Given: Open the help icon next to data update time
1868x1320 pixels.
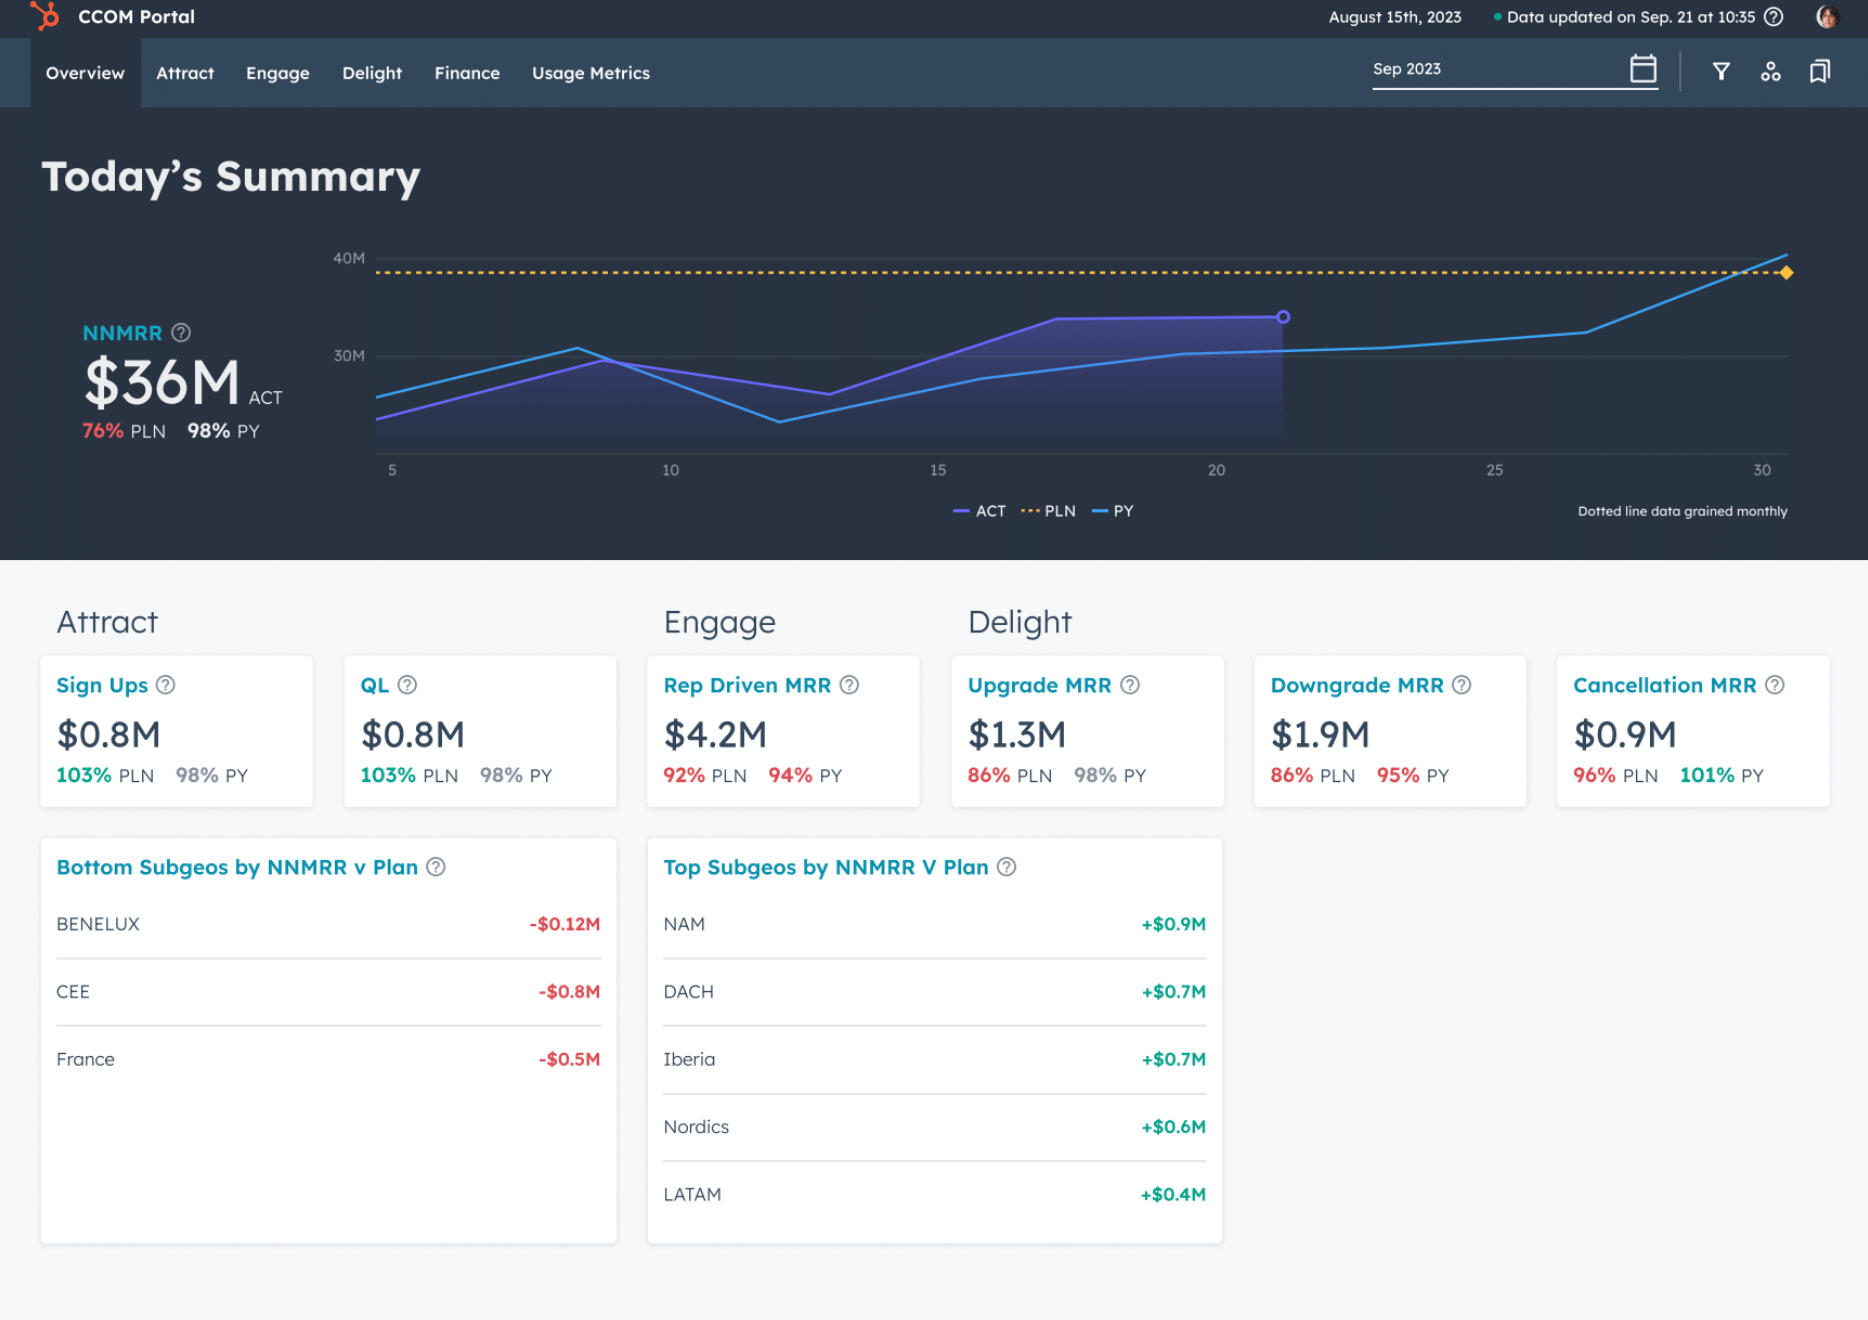Looking at the screenshot, I should click(1773, 16).
